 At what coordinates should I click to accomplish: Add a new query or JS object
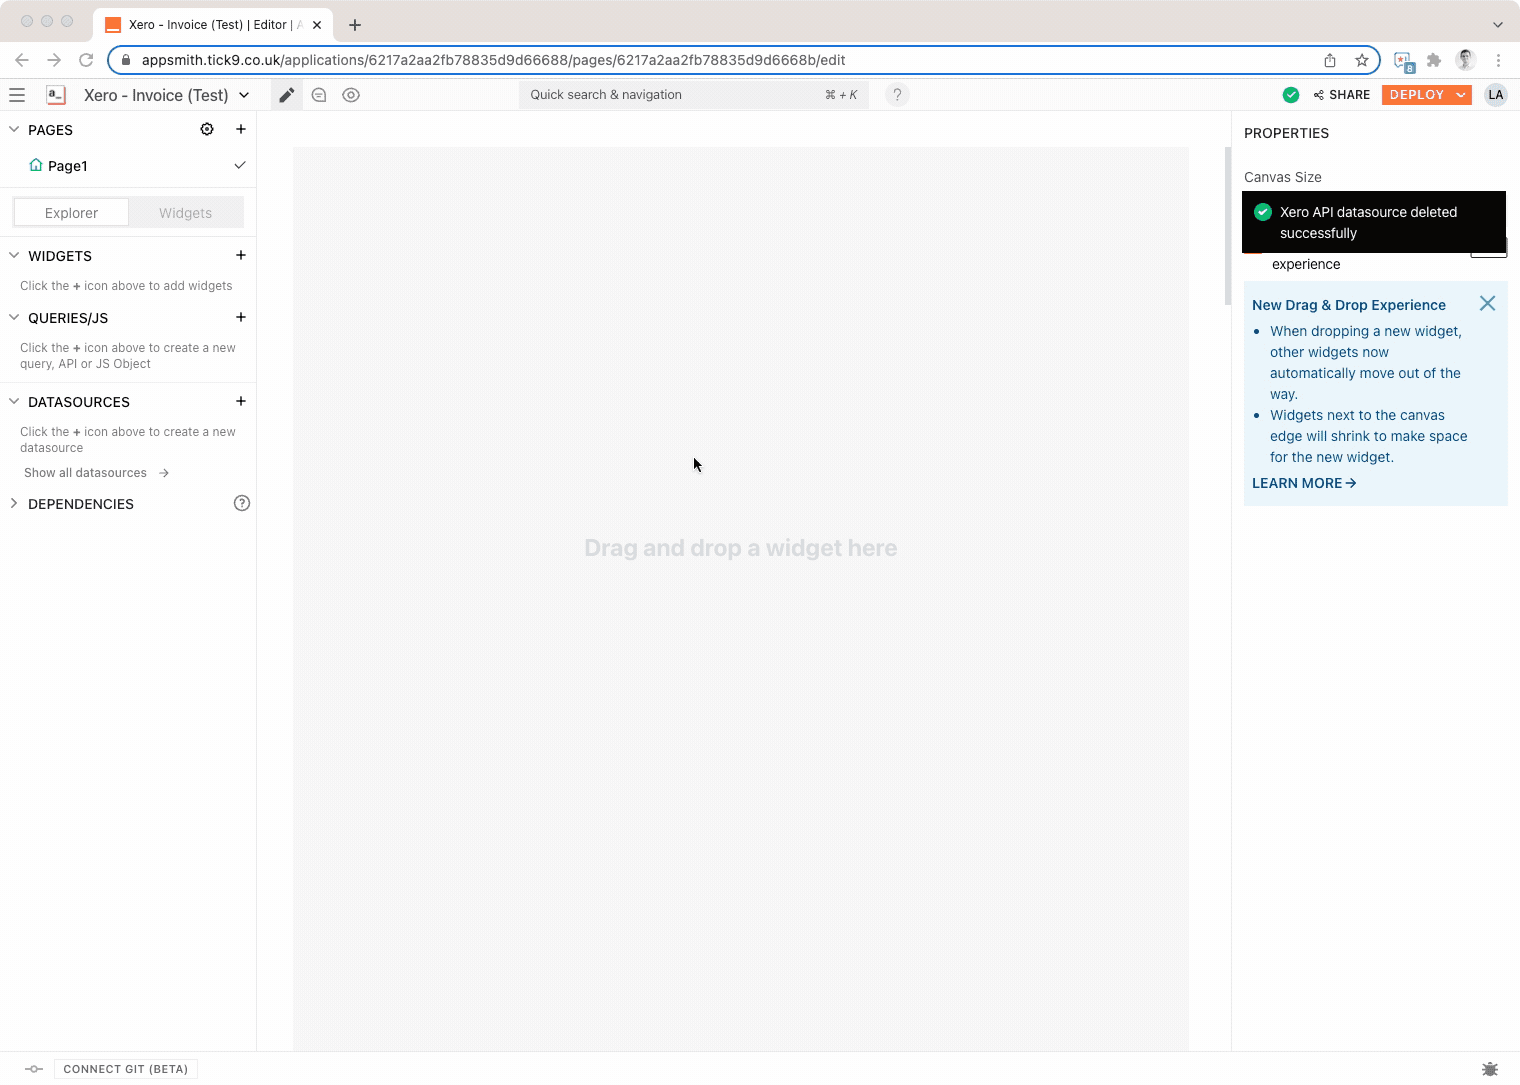241,317
